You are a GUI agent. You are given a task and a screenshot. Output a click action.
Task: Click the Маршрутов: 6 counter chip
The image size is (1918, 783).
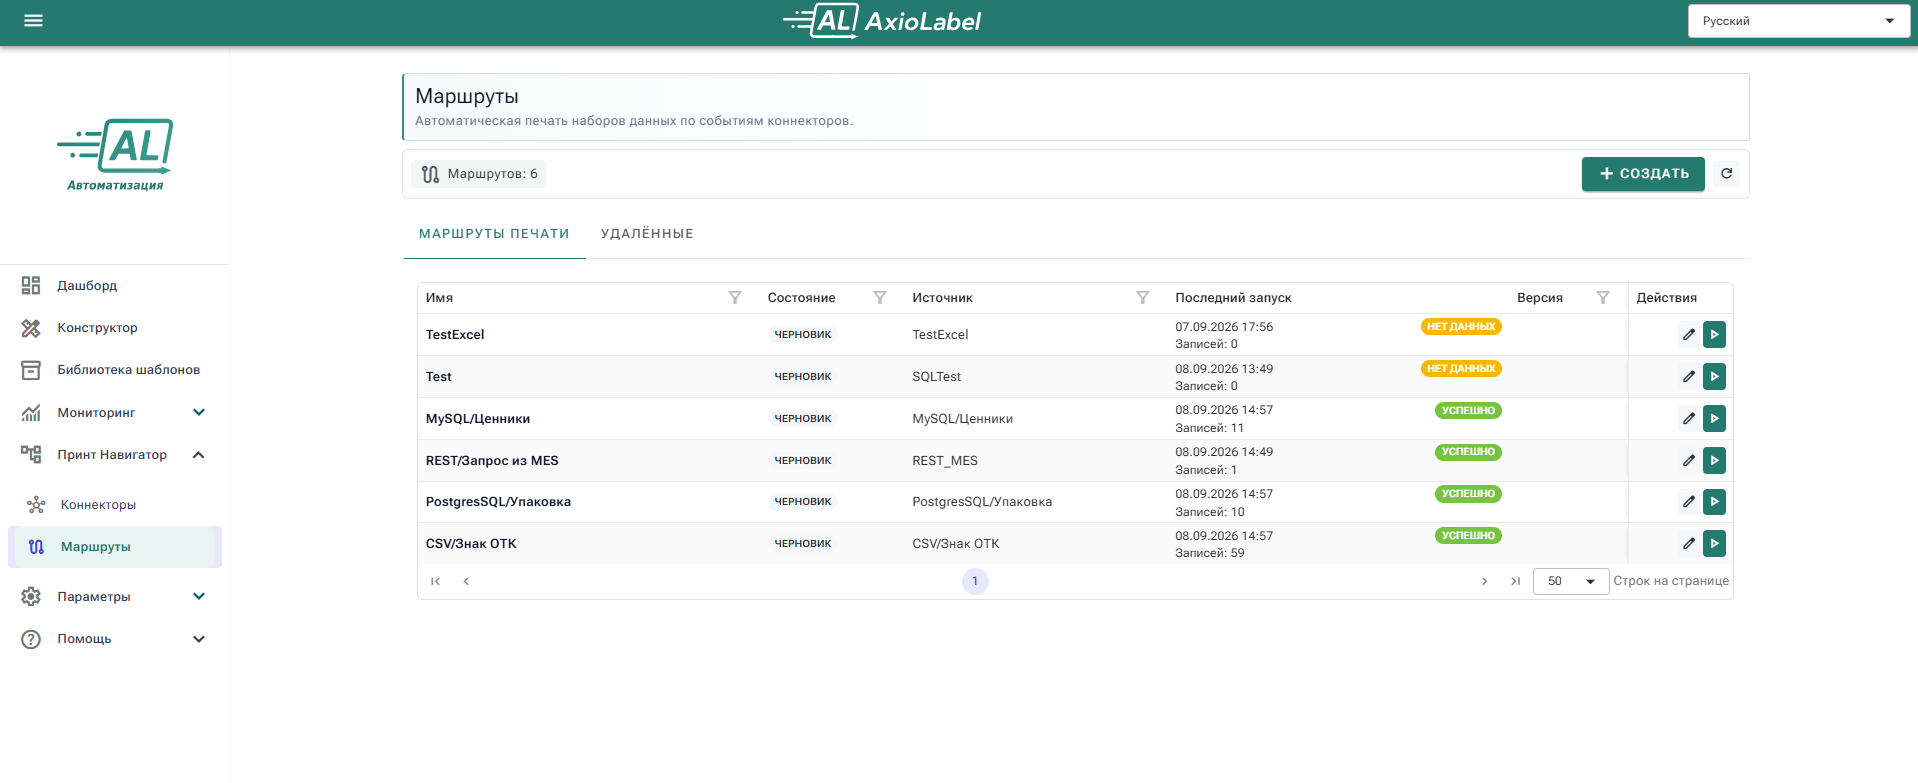(x=479, y=174)
